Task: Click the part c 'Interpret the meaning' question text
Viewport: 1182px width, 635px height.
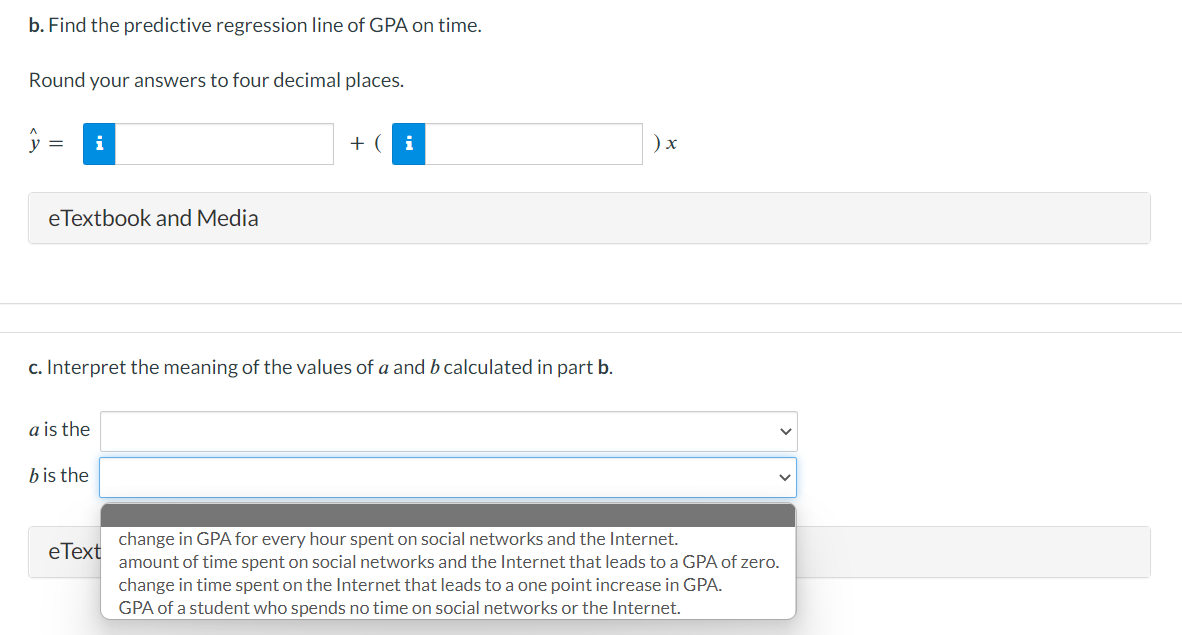Action: [321, 367]
